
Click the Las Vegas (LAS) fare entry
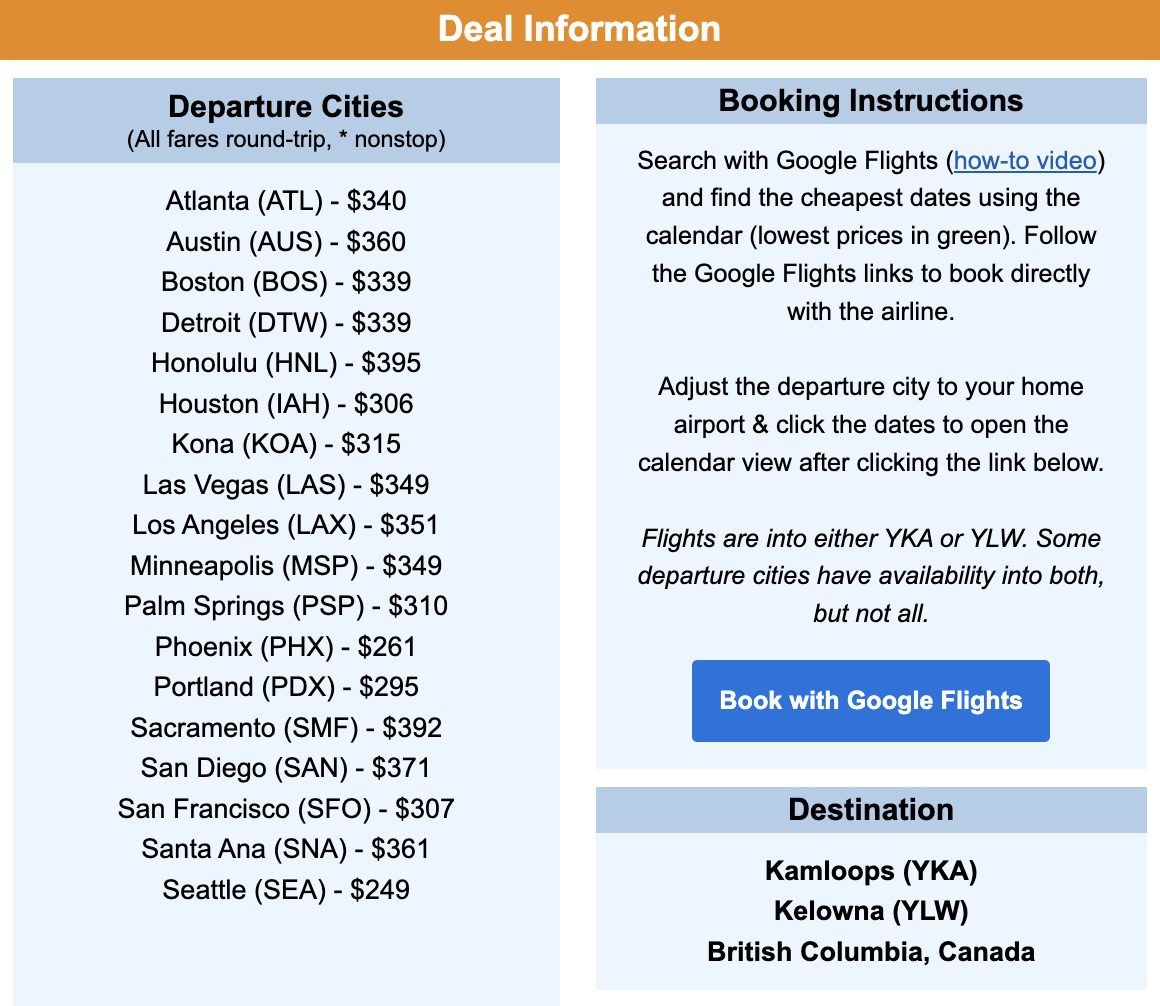point(284,484)
